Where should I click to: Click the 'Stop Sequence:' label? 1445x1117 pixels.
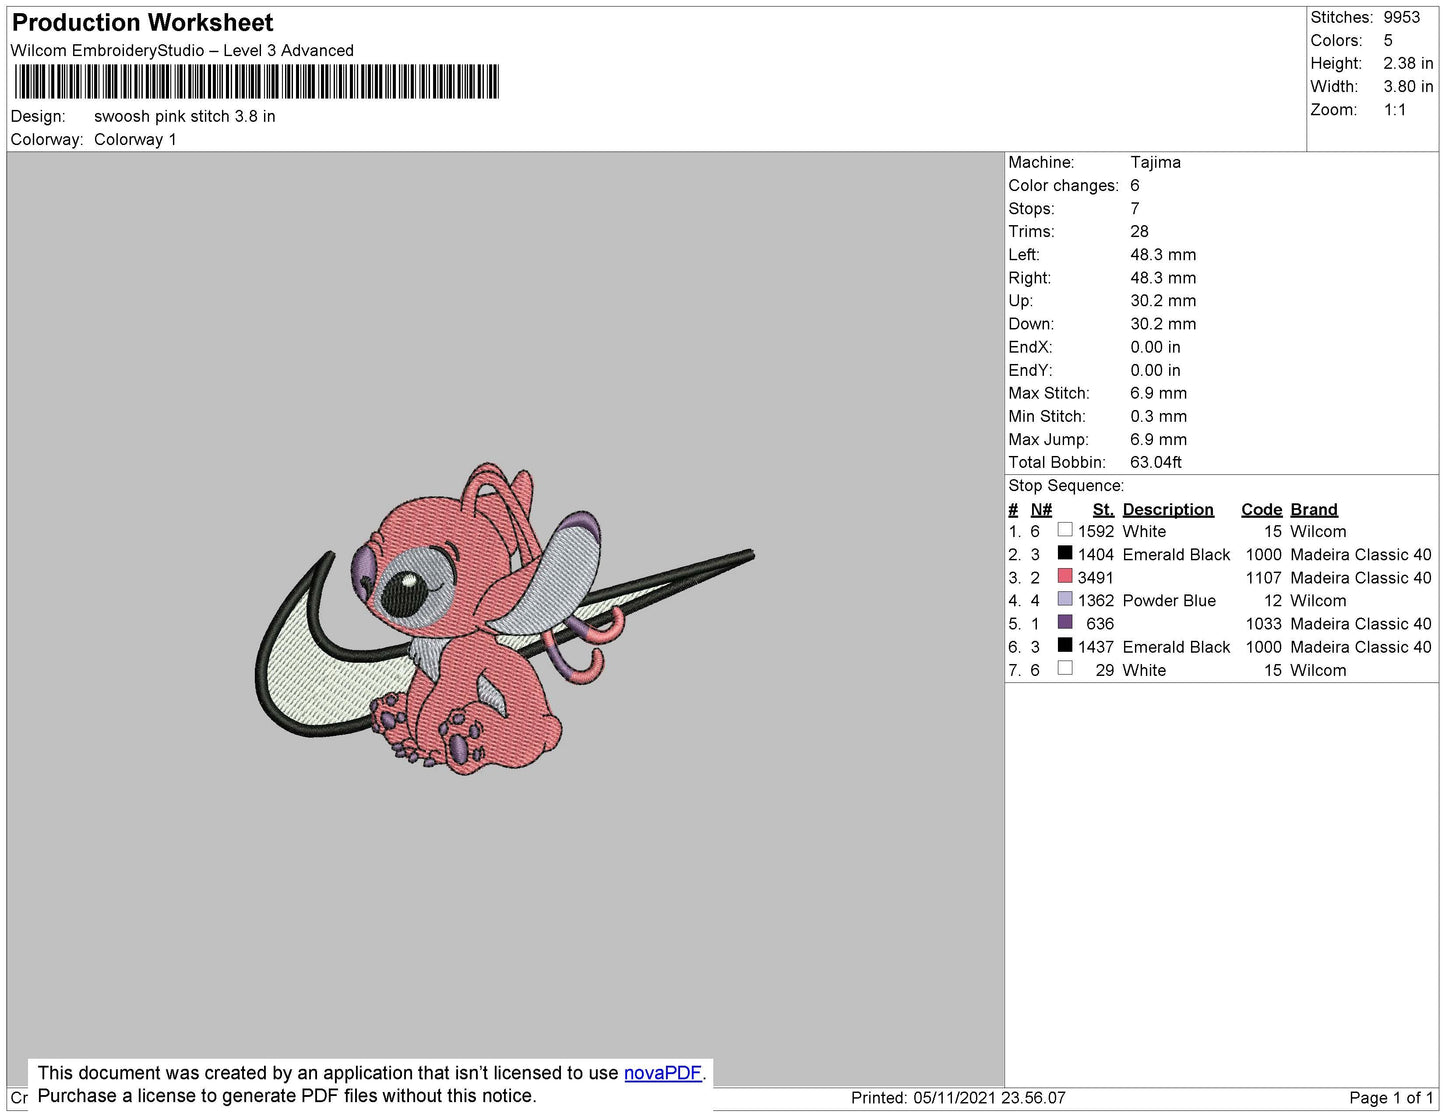[x=1066, y=485]
